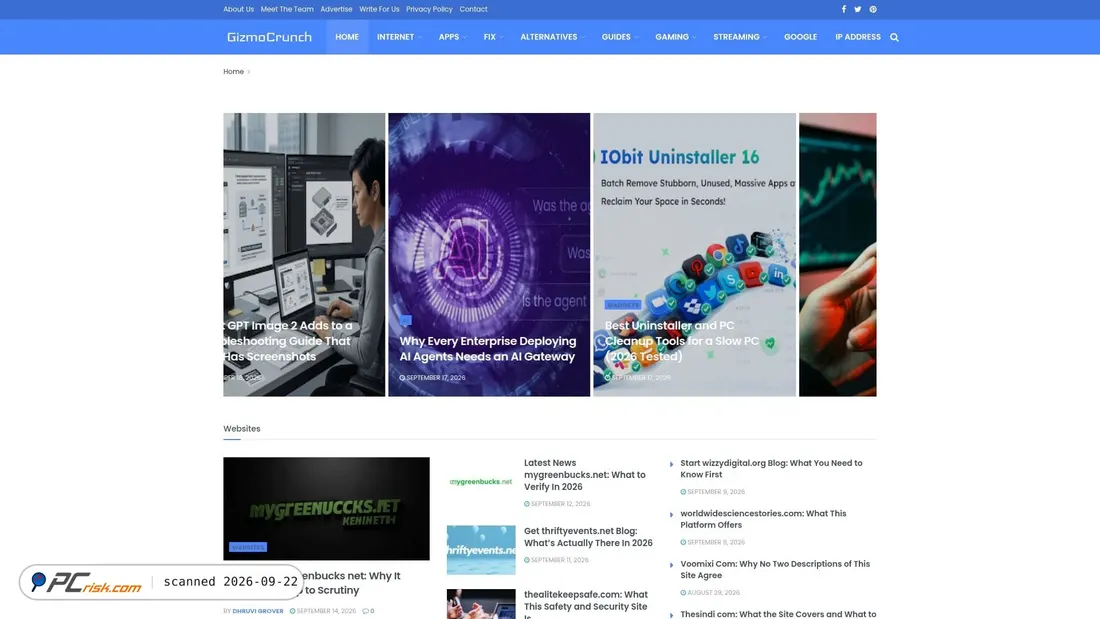Click the thriftyevents small thumbnail
The image size is (1100, 619).
pyautogui.click(x=481, y=550)
